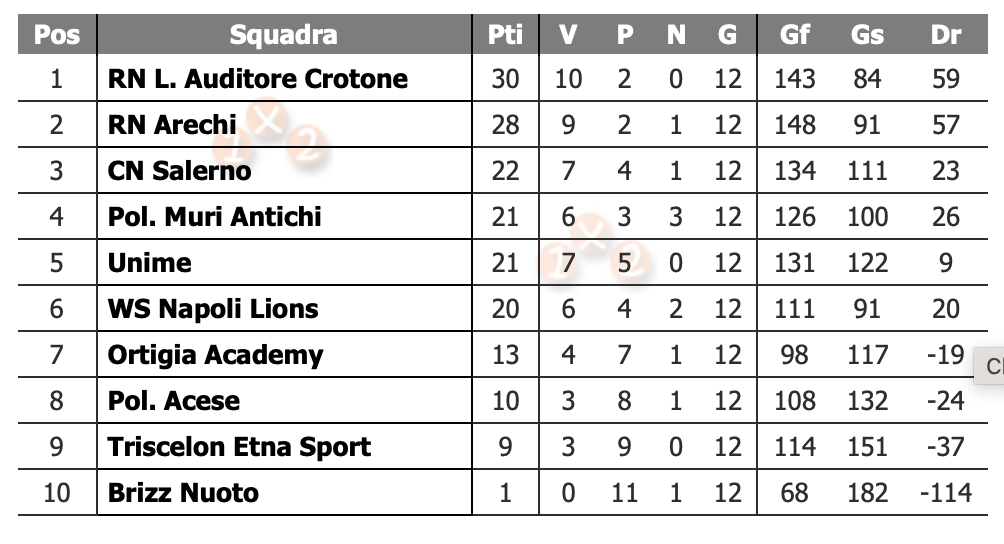1004x544 pixels.
Task: Click the Gs column header
Action: [x=867, y=35]
